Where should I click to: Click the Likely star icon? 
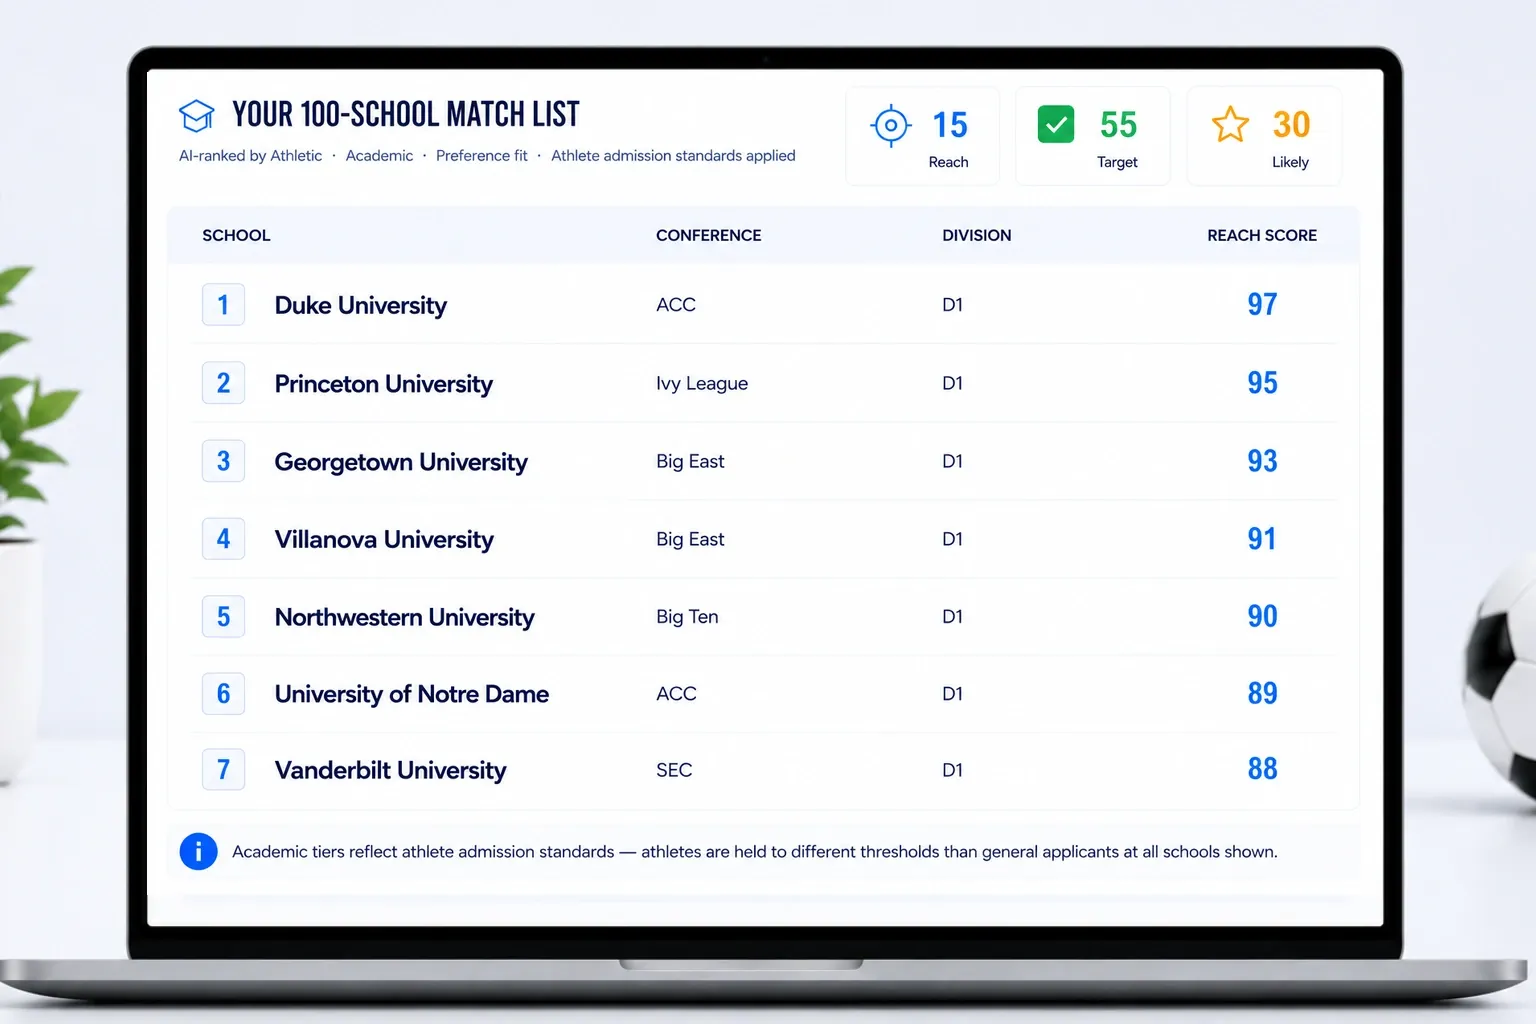tap(1230, 125)
